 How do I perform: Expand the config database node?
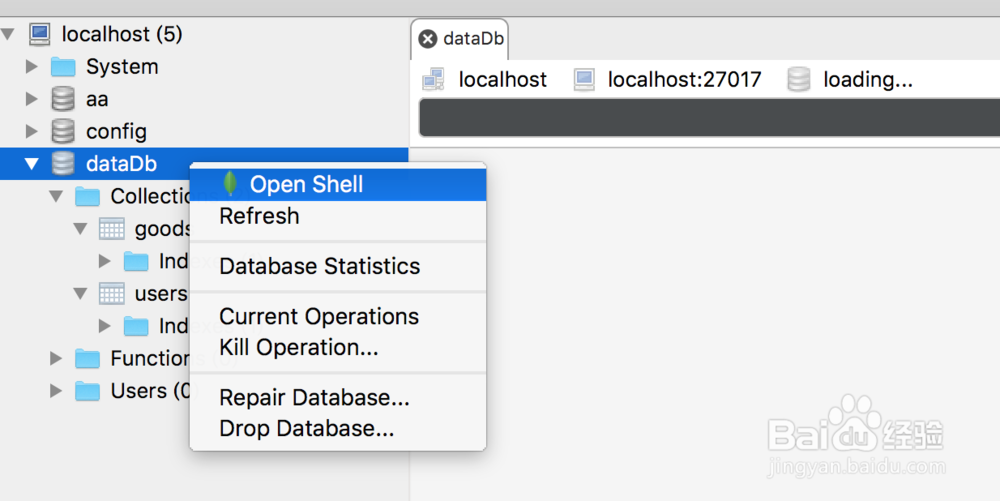[32, 131]
